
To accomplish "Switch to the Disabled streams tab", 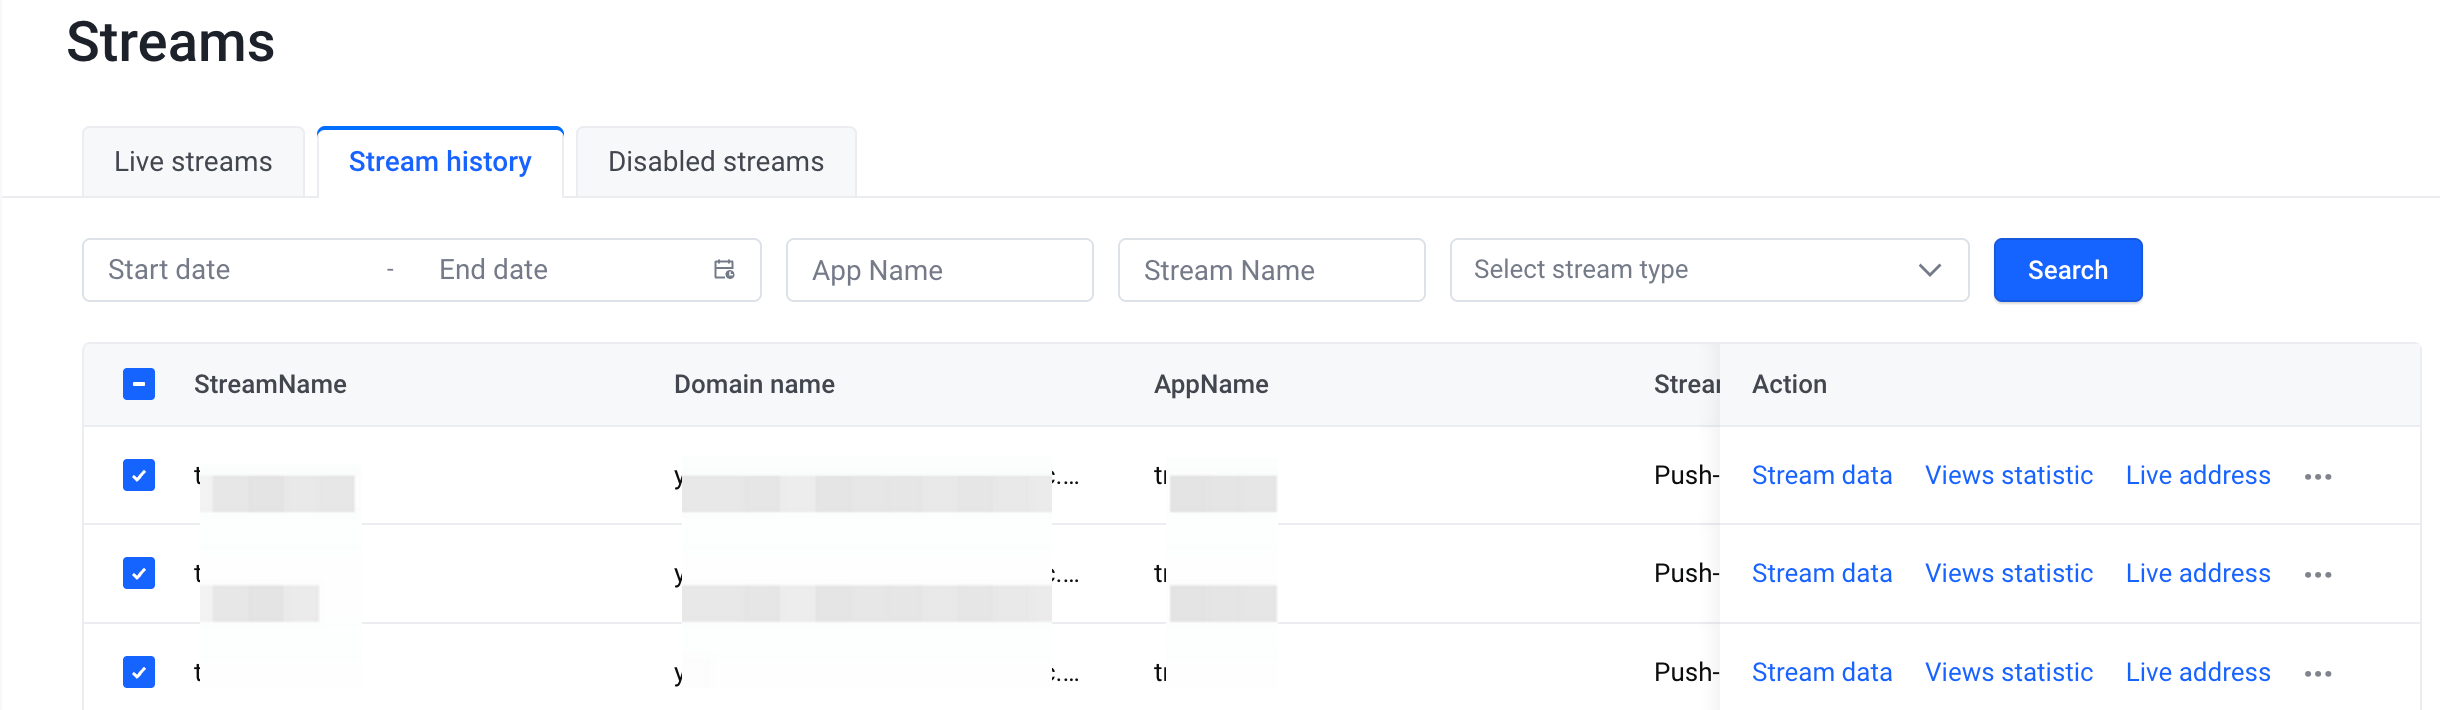I will coord(716,162).
